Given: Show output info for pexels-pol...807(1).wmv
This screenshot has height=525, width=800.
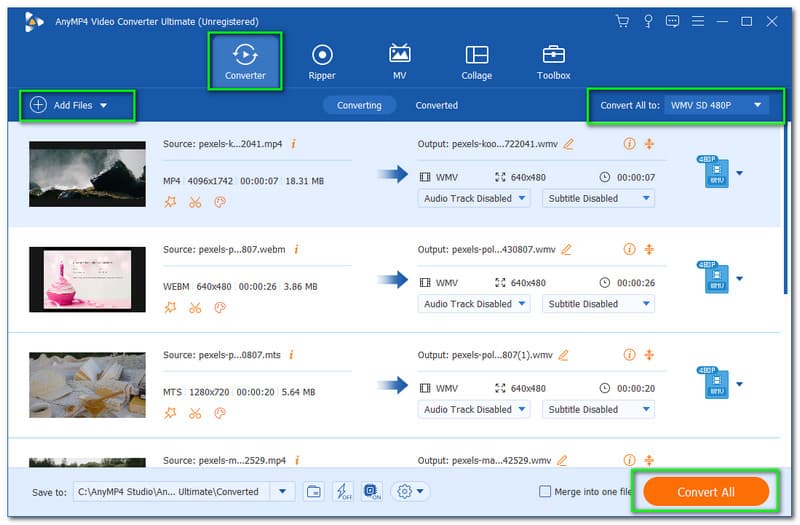Looking at the screenshot, I should tap(629, 355).
